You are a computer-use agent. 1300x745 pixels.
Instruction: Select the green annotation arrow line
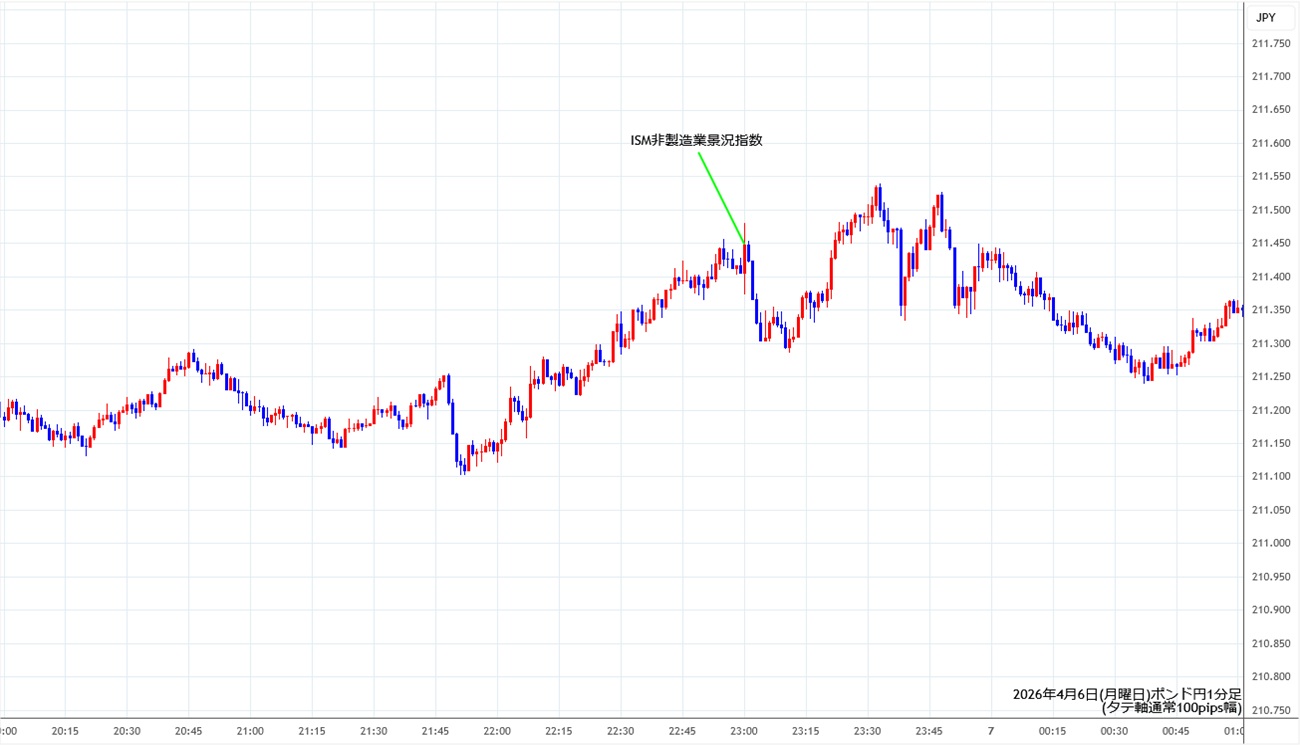point(721,197)
